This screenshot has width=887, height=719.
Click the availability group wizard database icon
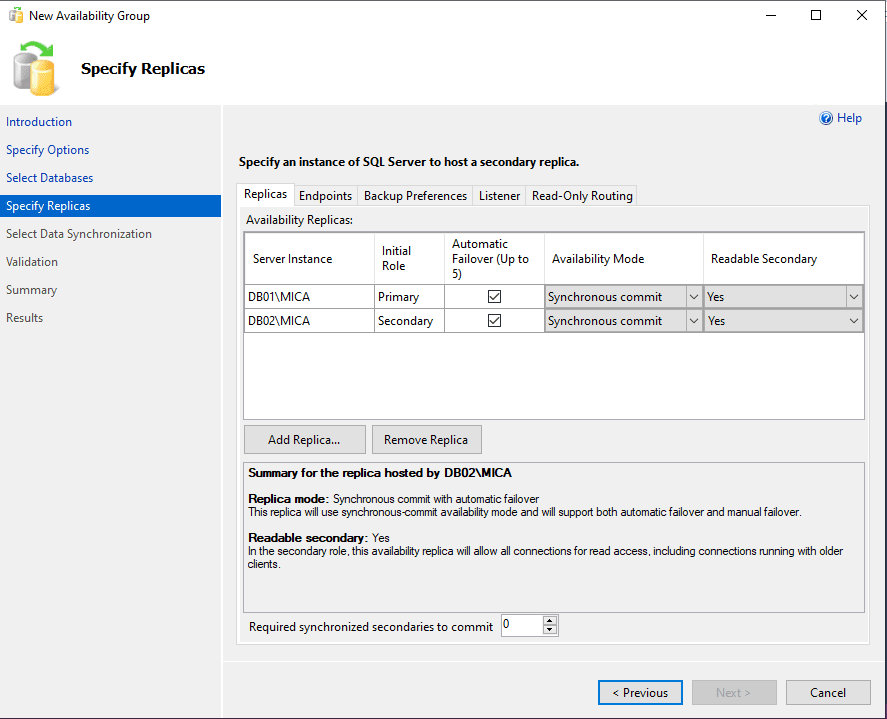(x=37, y=68)
